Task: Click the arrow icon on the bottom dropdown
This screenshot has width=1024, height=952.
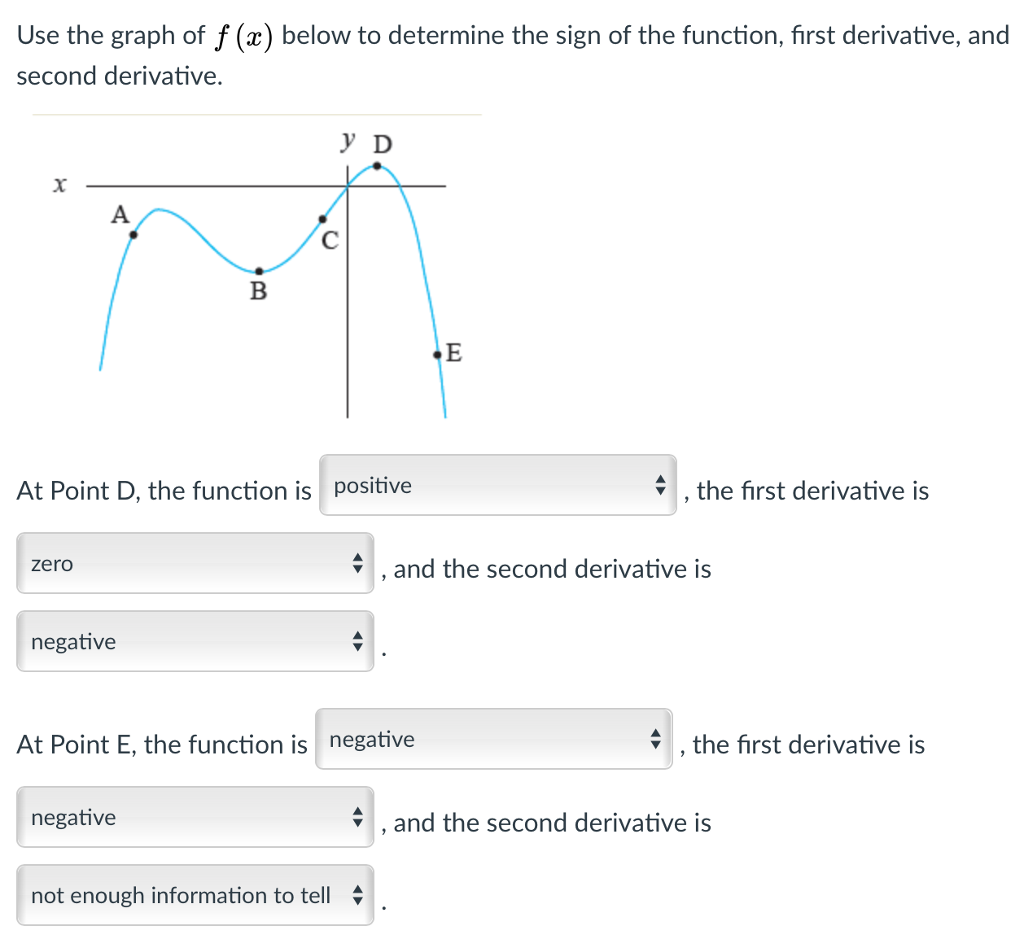Action: [x=358, y=895]
